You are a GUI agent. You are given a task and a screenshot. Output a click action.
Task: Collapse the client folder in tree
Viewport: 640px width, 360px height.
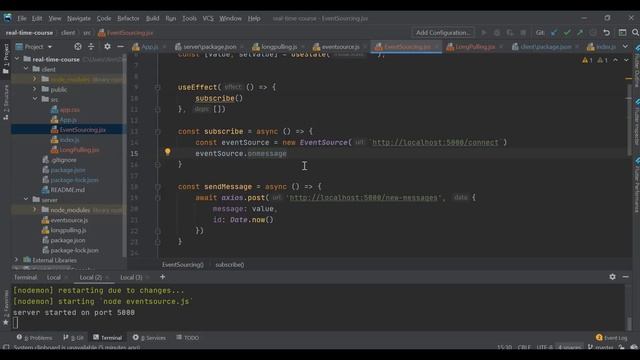pos(26,69)
